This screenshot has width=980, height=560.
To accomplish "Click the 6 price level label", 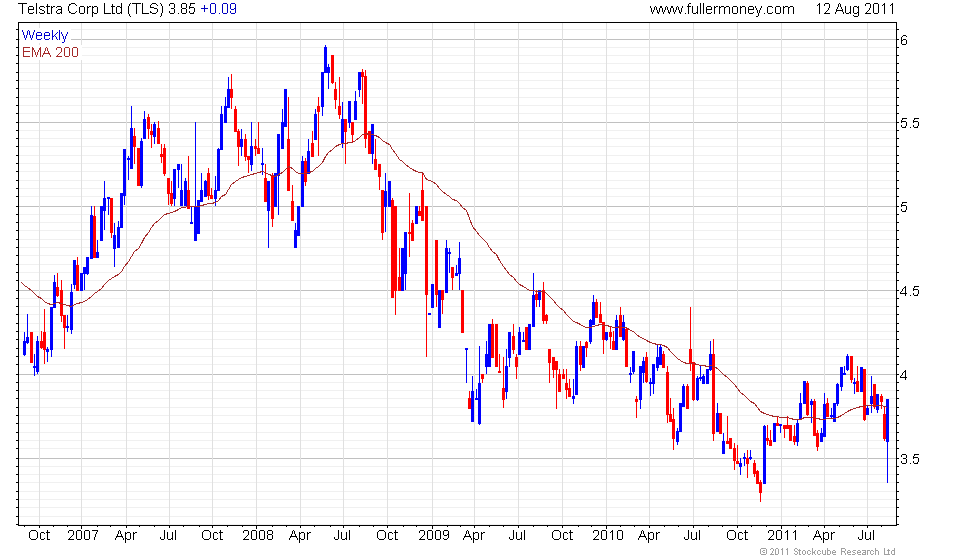I will (904, 41).
